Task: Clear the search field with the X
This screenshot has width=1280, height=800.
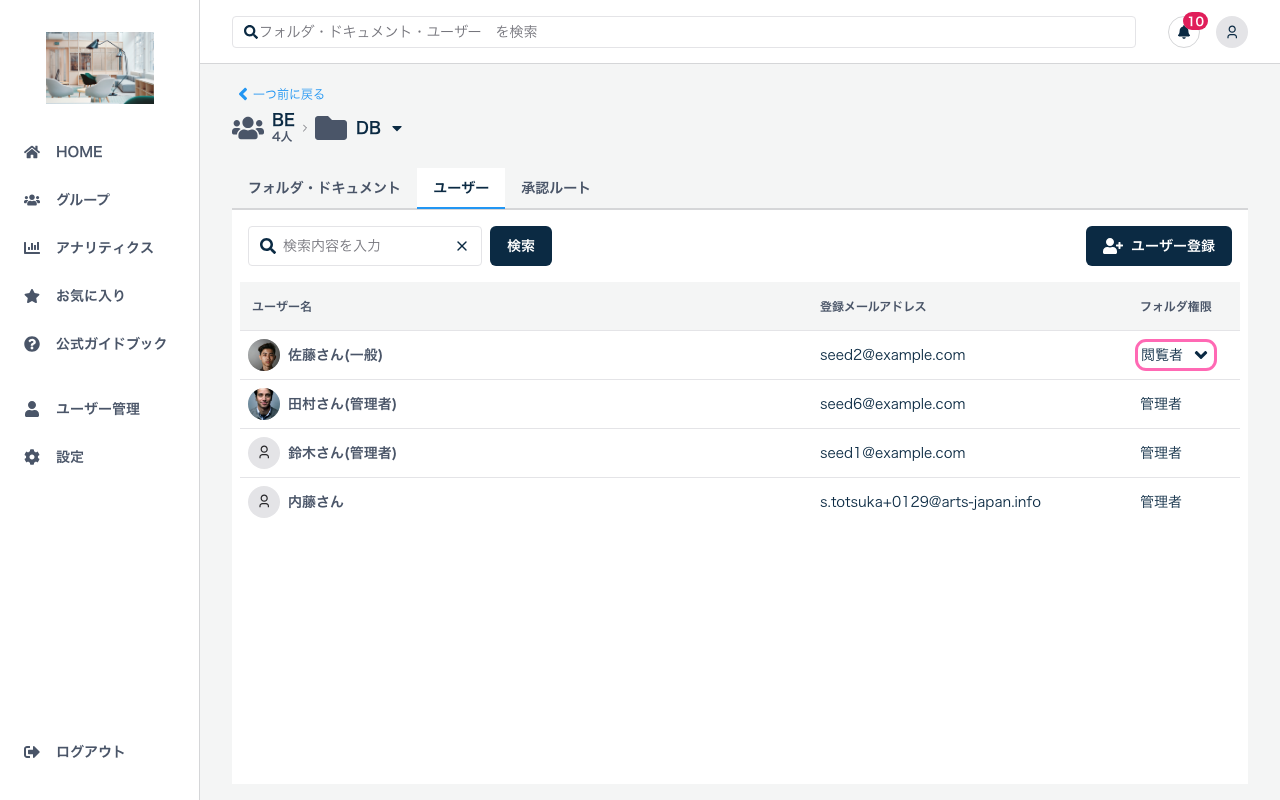Action: [x=462, y=246]
